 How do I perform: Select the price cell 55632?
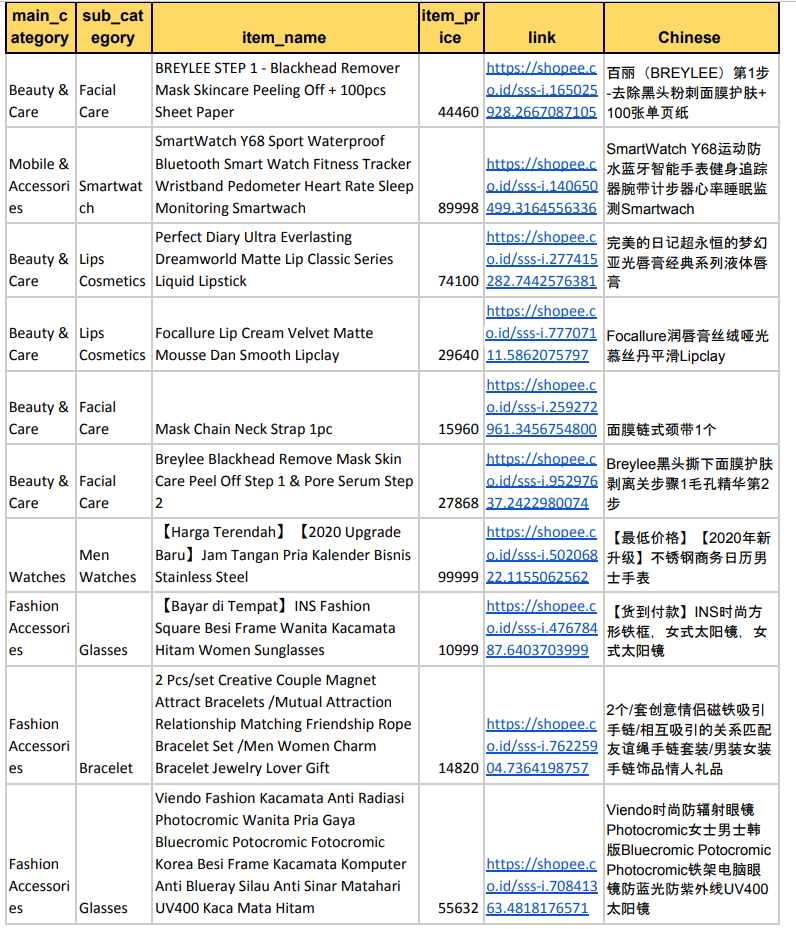(x=451, y=853)
